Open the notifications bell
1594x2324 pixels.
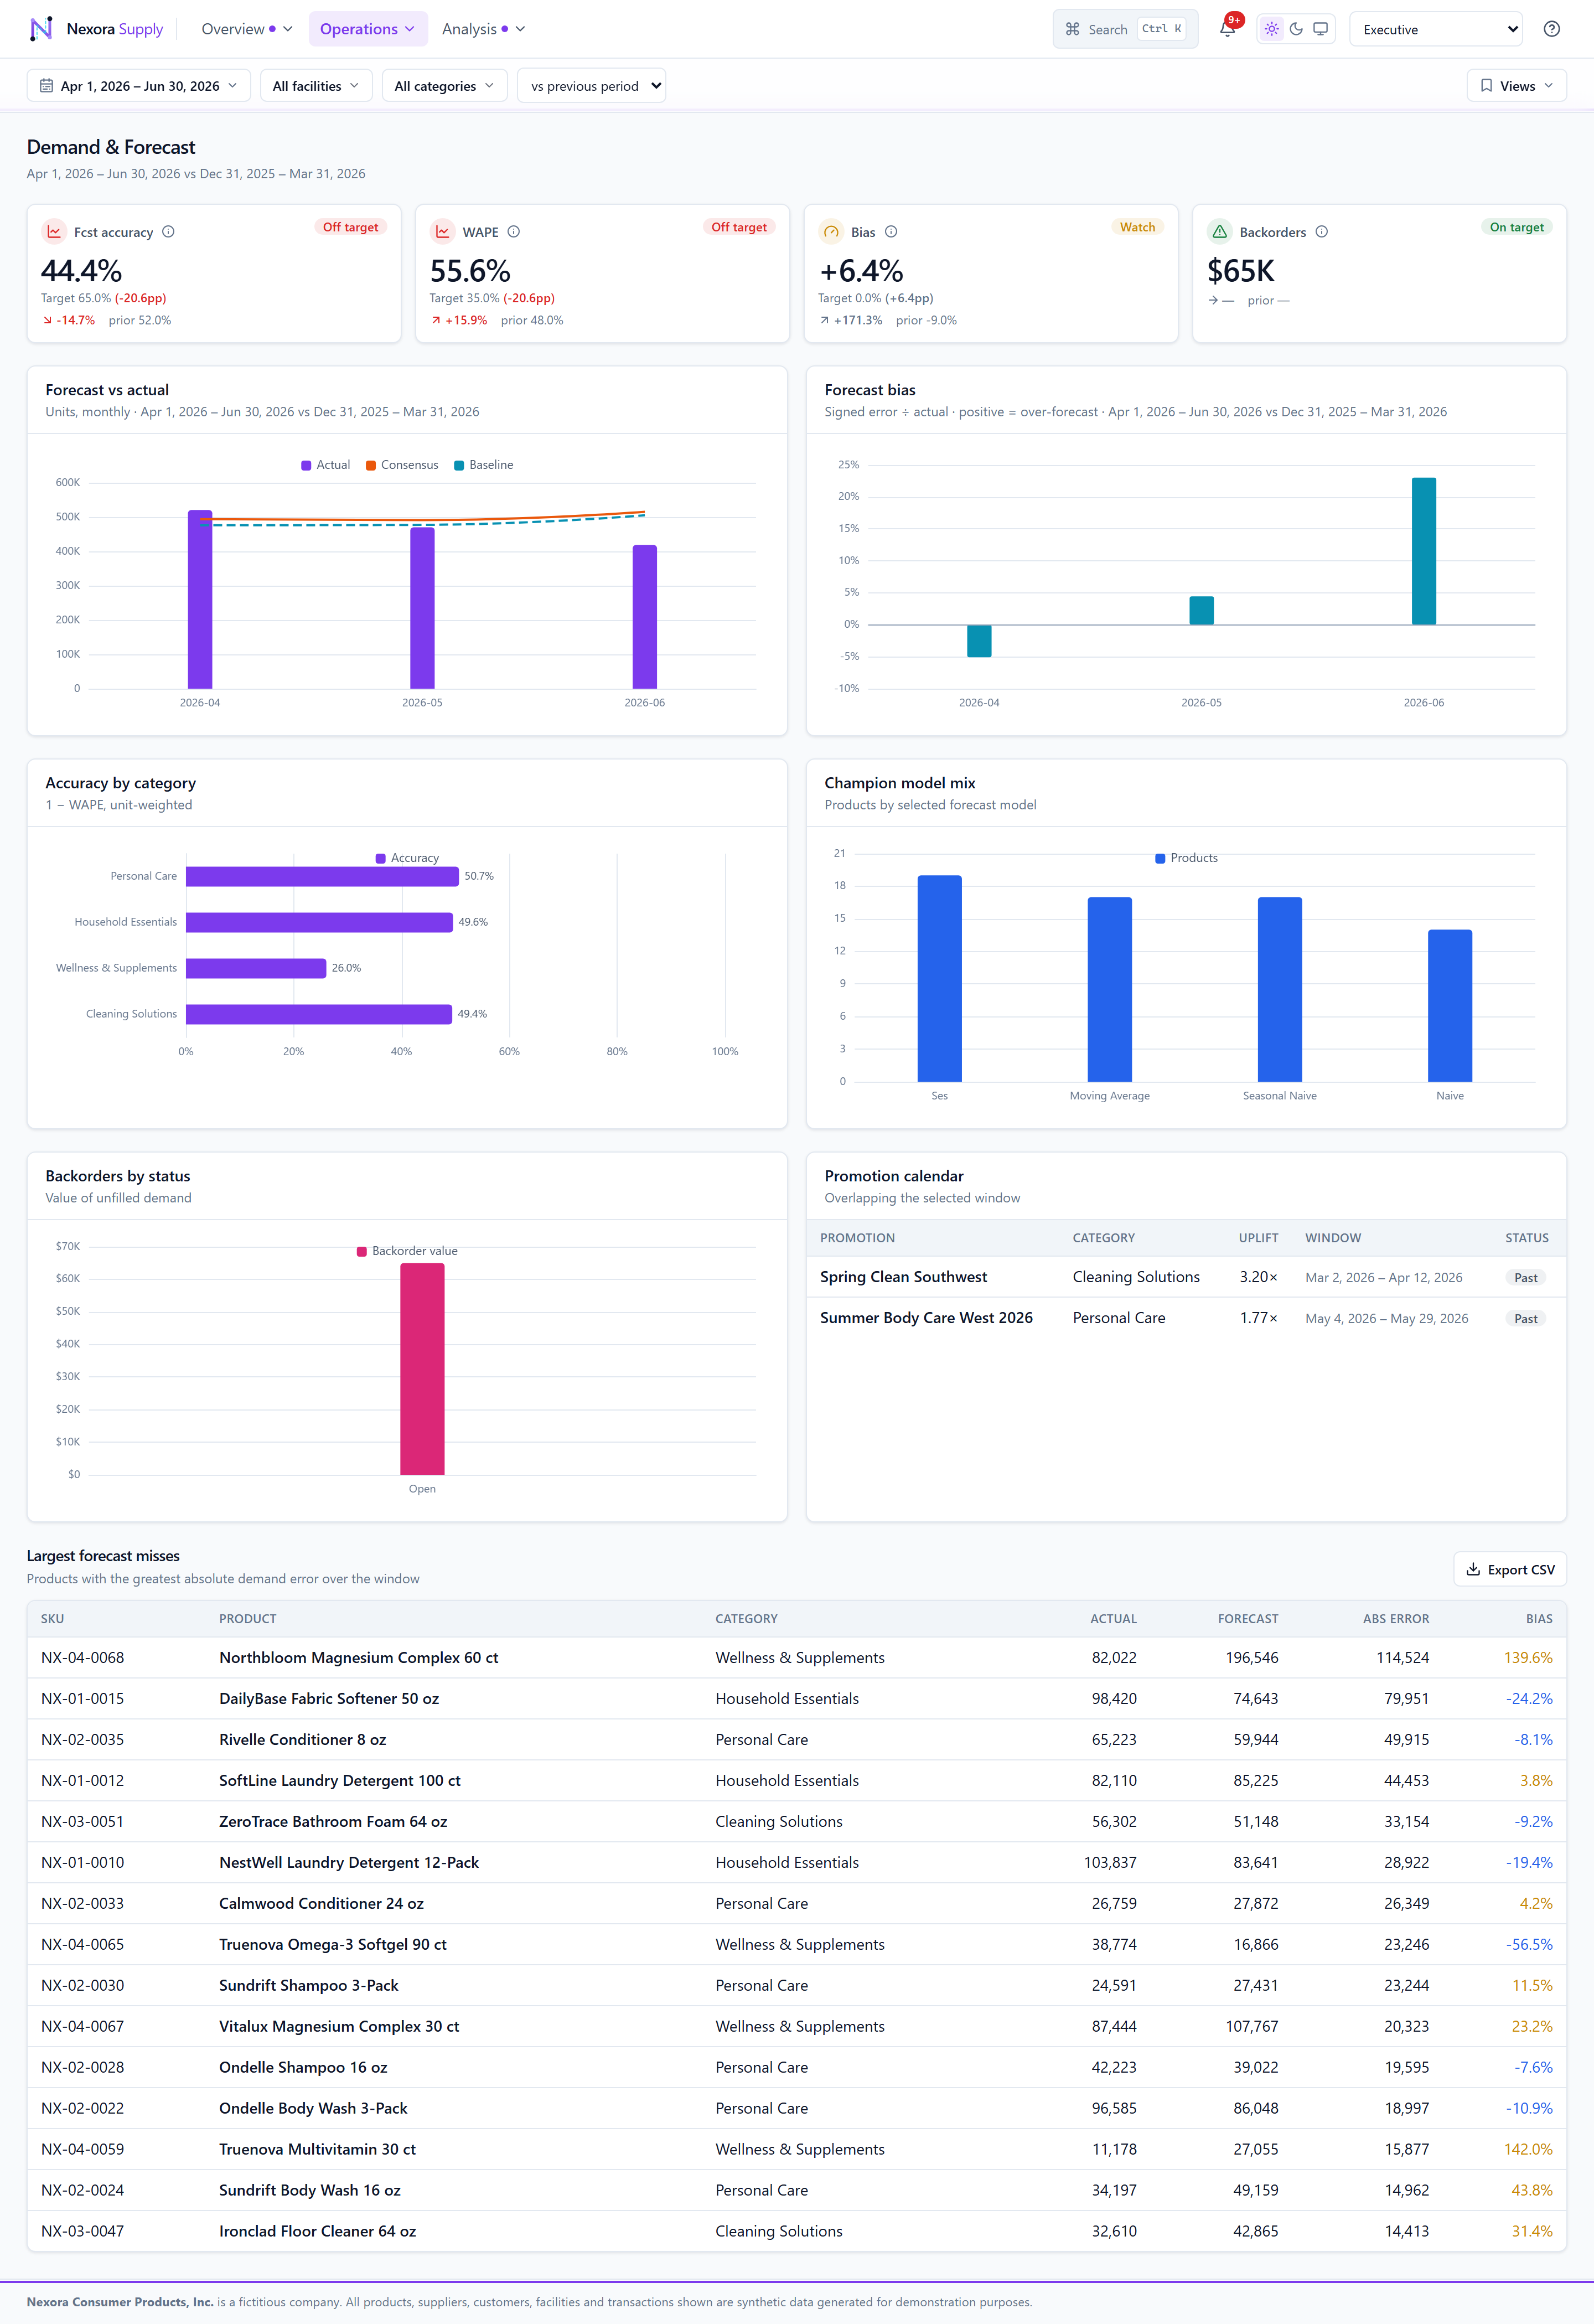pyautogui.click(x=1227, y=29)
